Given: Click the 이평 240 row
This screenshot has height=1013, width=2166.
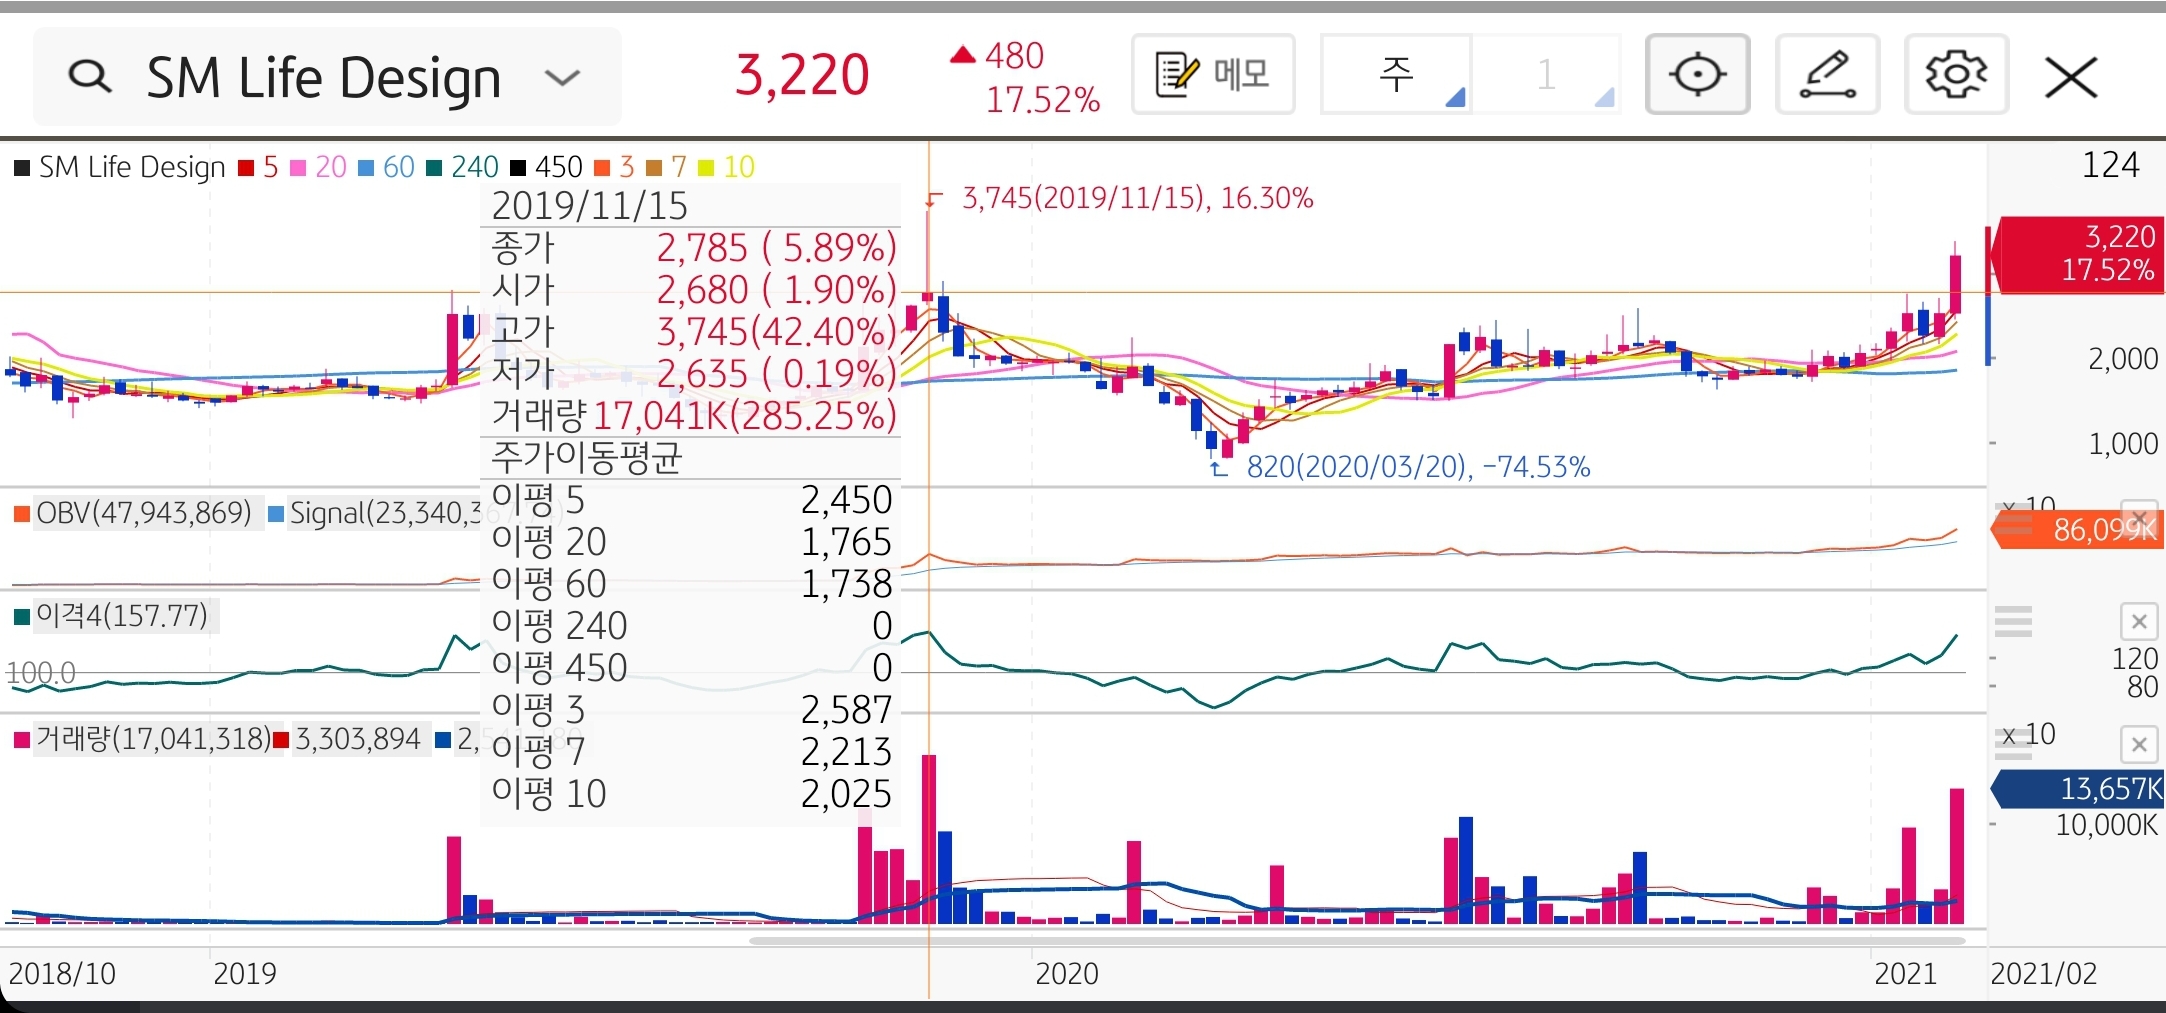Looking at the screenshot, I should point(691,626).
